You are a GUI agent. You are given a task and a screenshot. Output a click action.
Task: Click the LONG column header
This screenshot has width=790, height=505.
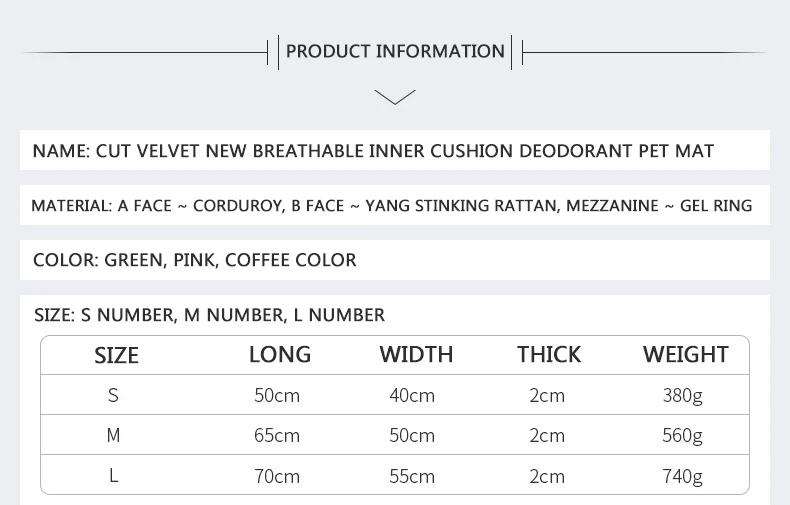click(x=280, y=354)
